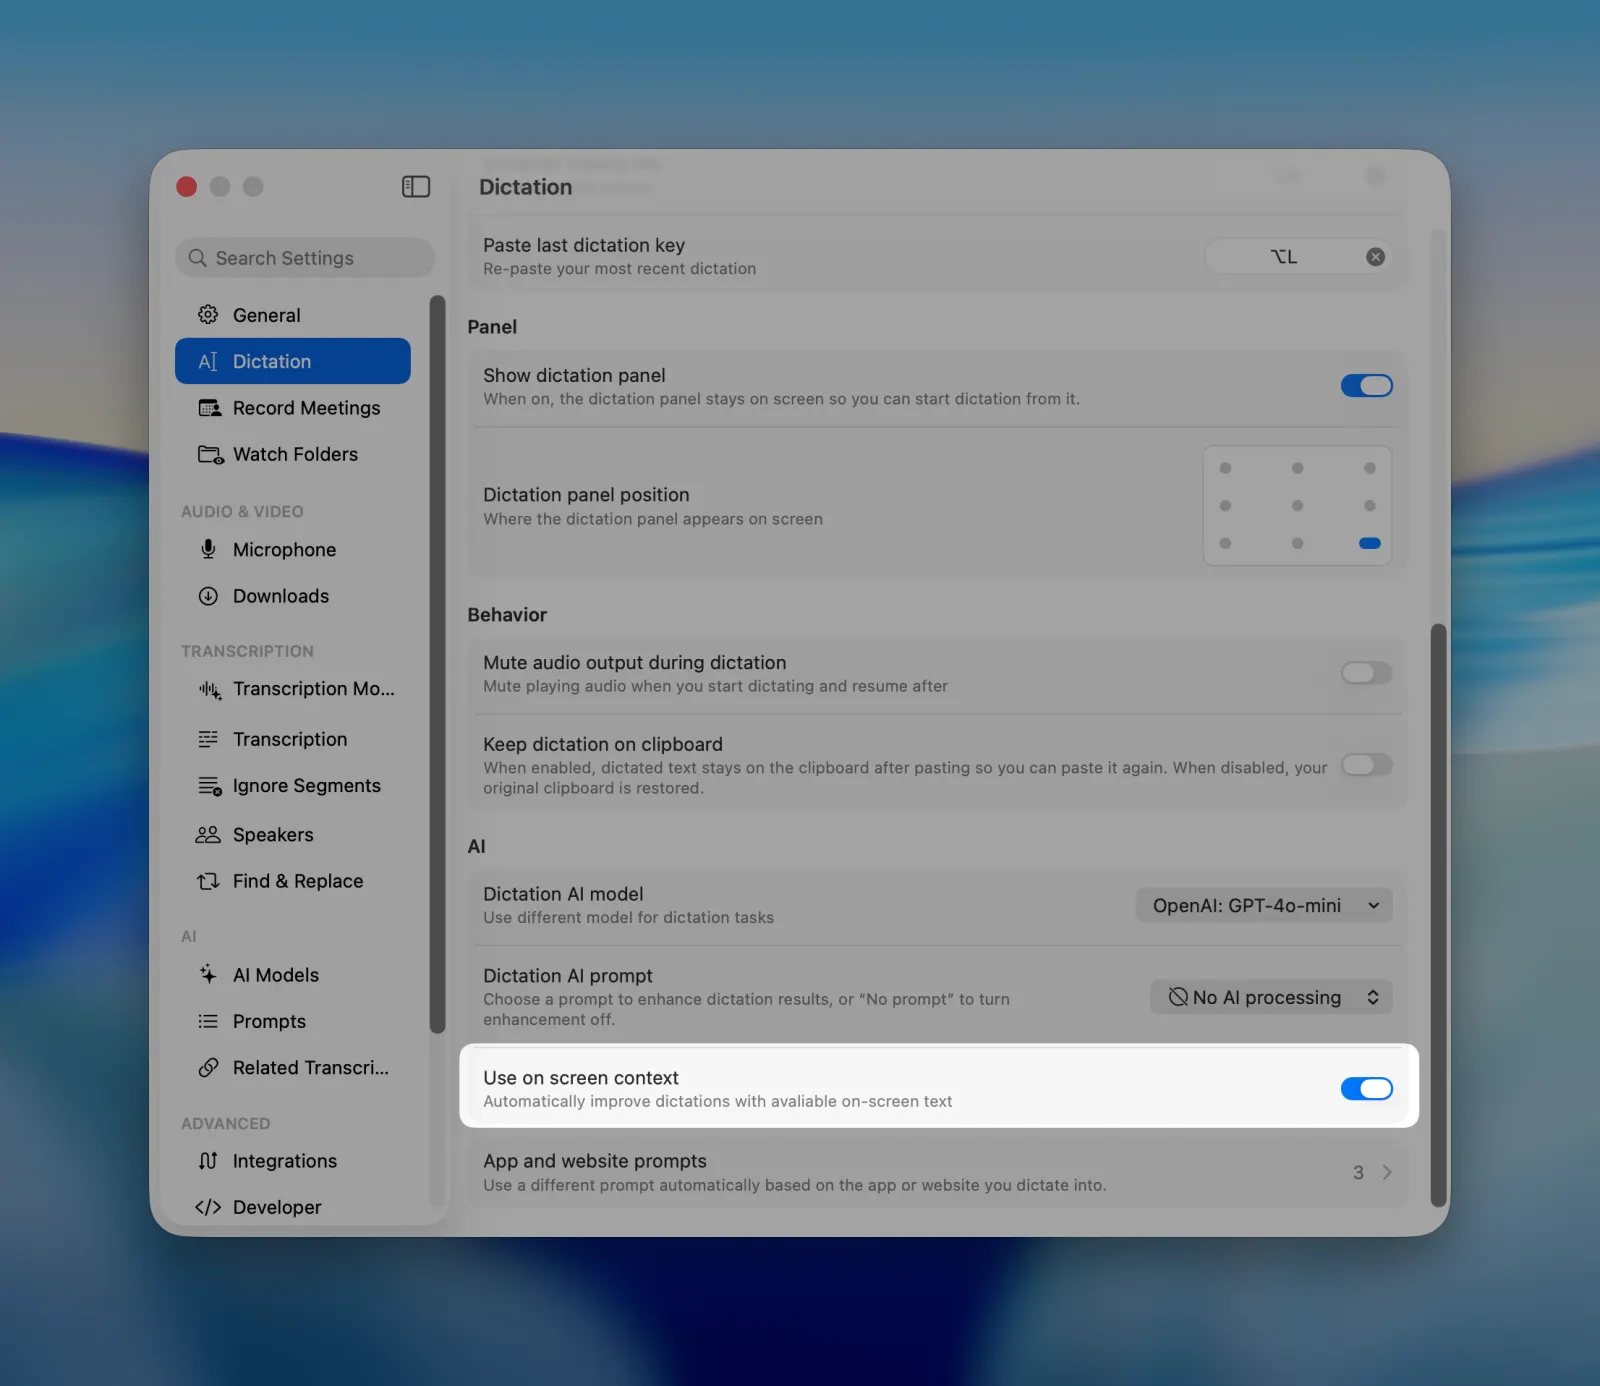Image resolution: width=1600 pixels, height=1386 pixels.
Task: Open the No AI processing prompt picker
Action: (1271, 997)
